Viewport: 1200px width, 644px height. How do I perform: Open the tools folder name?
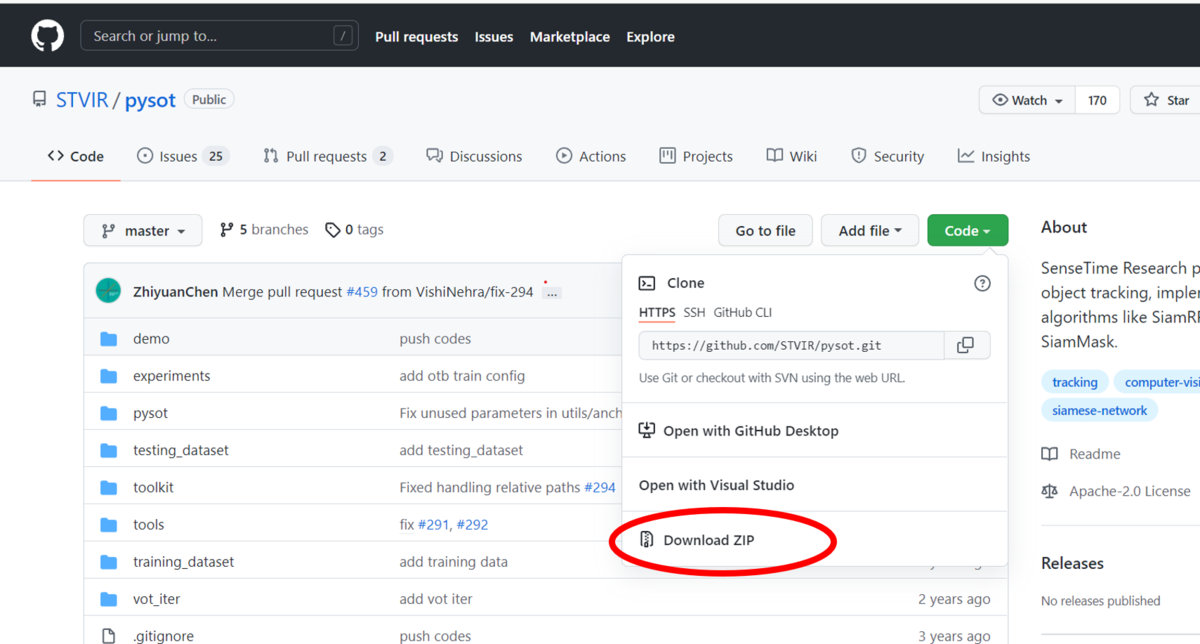pos(148,524)
